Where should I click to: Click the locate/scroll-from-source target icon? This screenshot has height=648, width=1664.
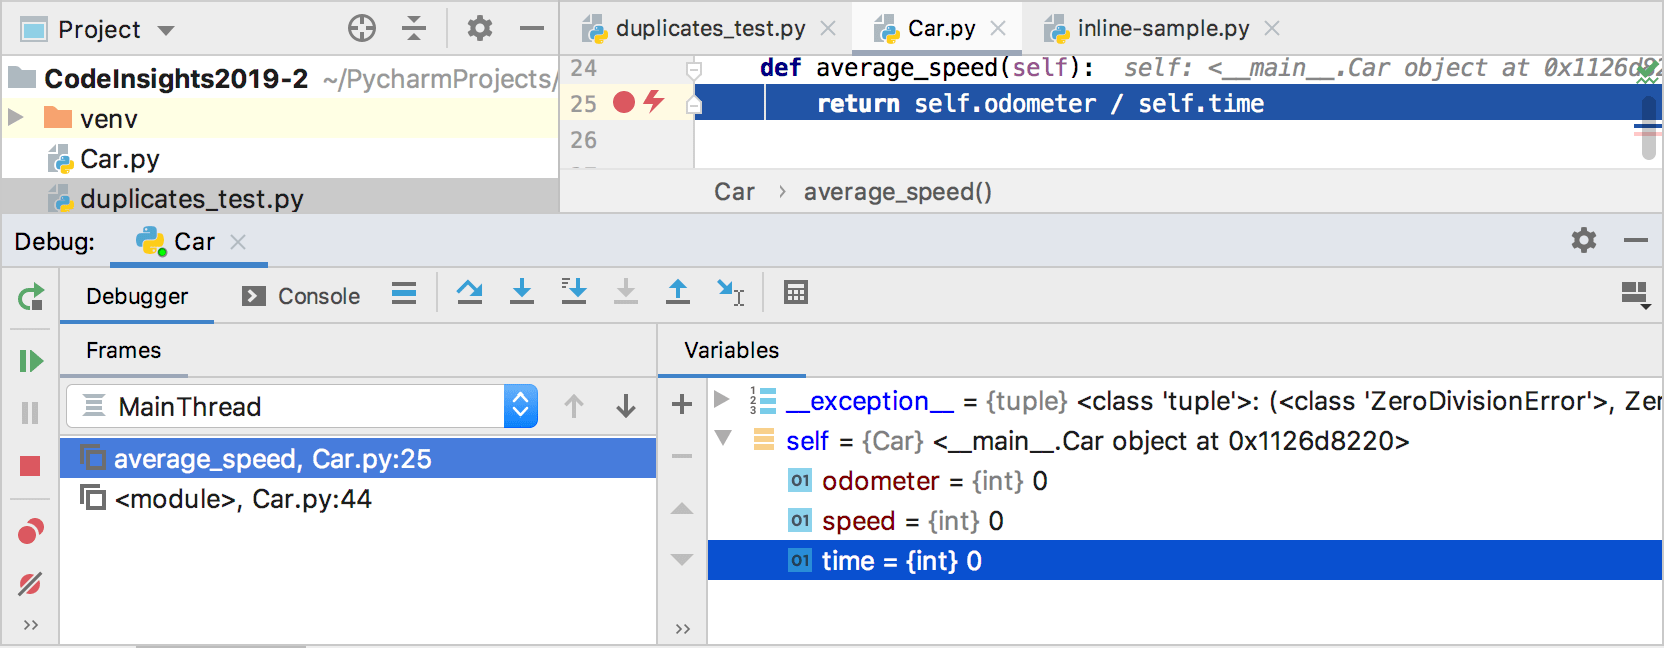(x=362, y=28)
